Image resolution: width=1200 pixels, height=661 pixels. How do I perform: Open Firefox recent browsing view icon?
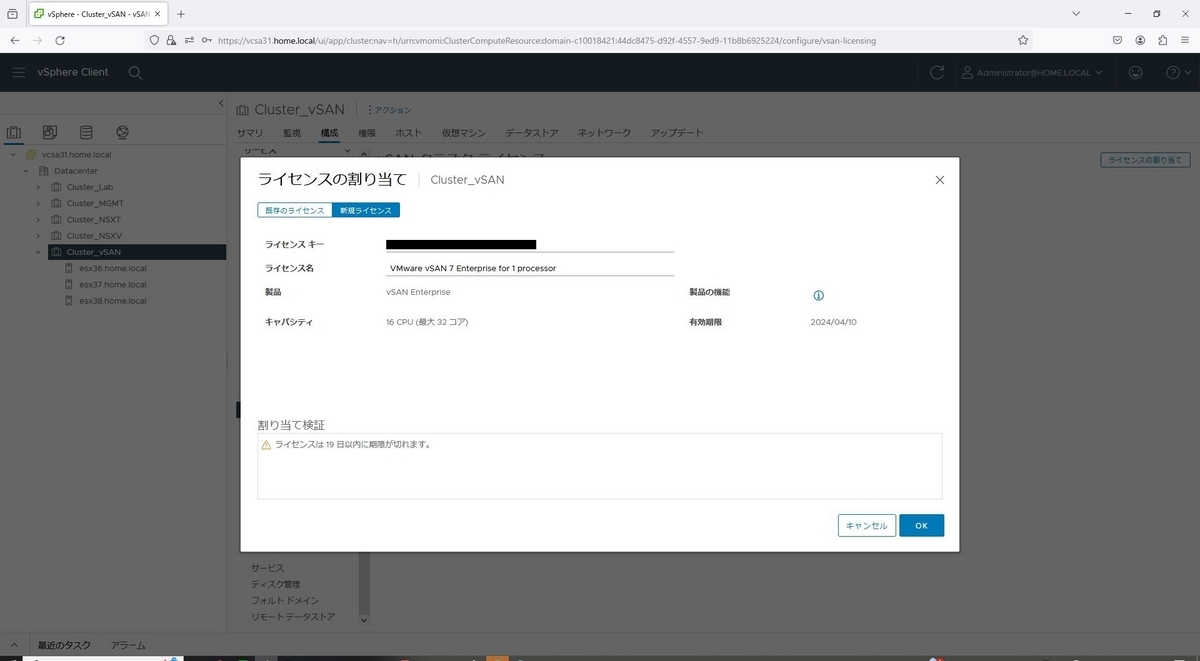tap(12, 14)
